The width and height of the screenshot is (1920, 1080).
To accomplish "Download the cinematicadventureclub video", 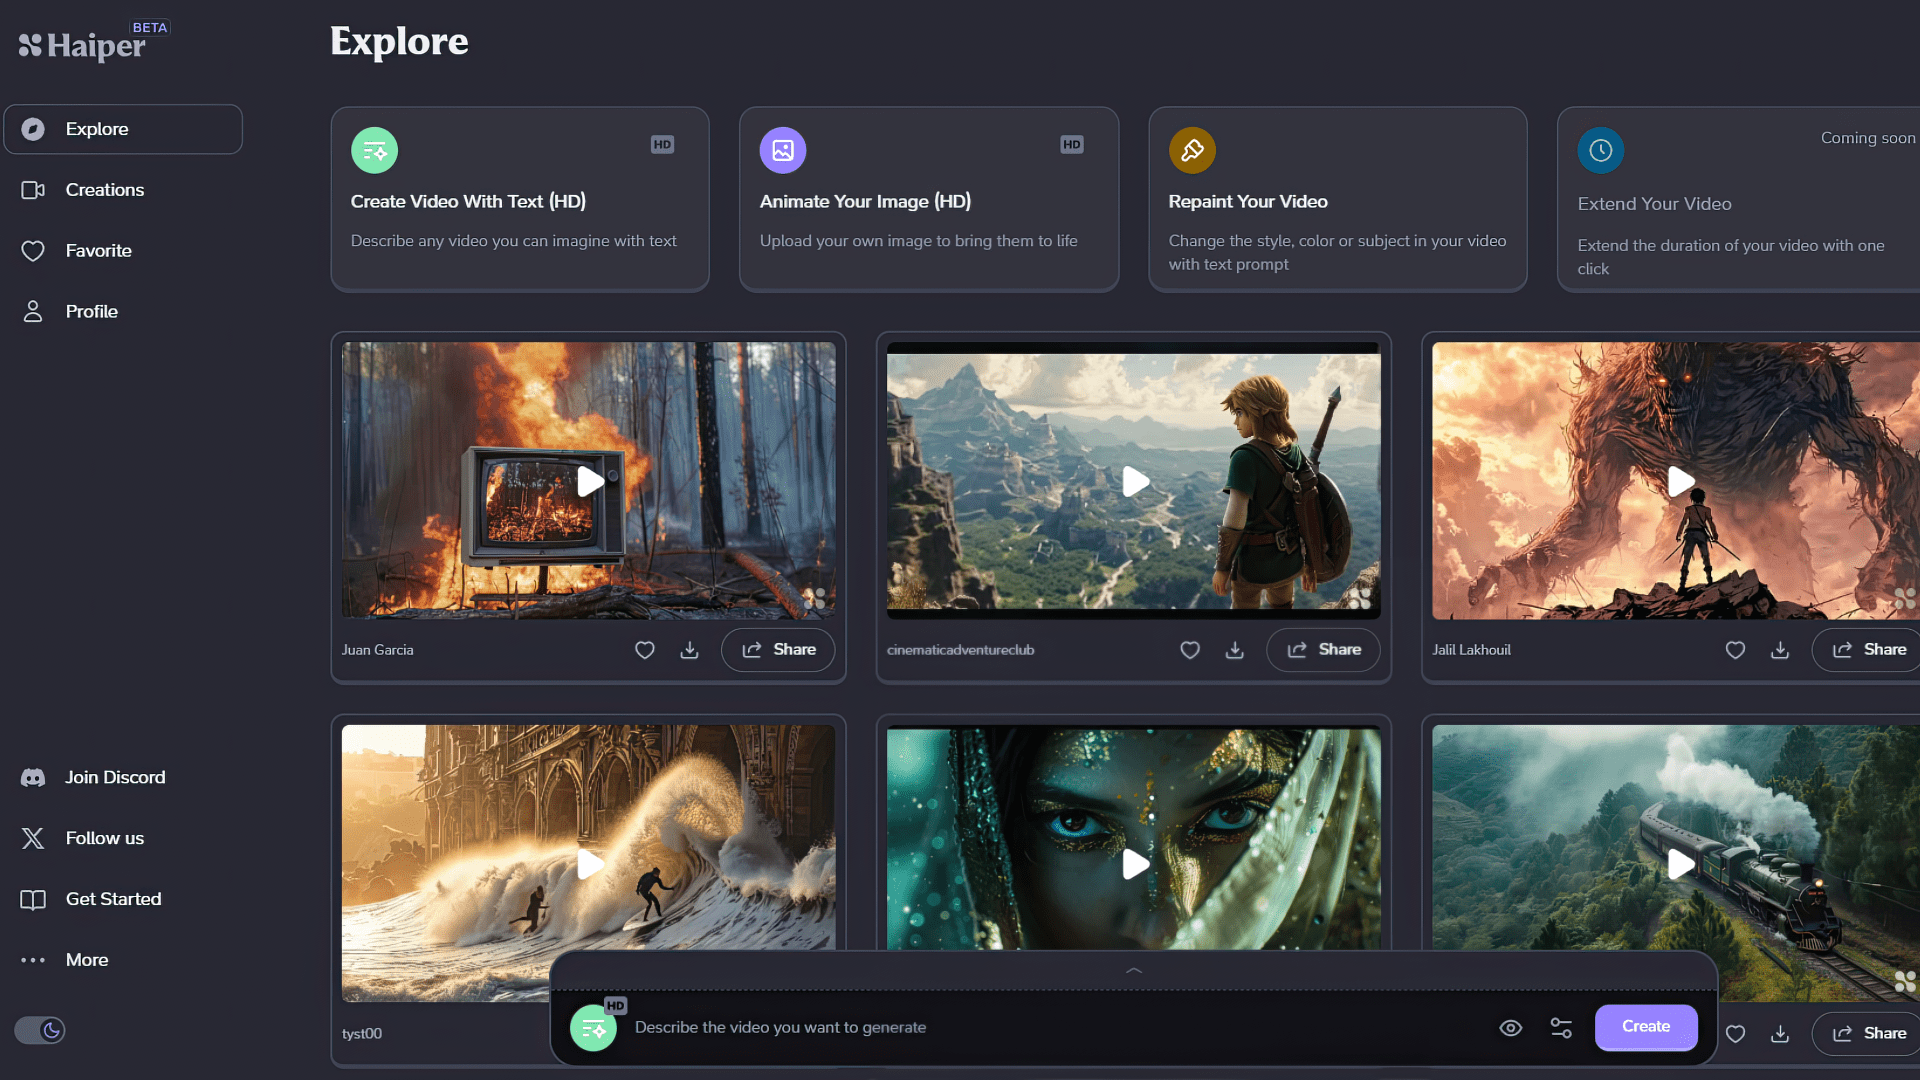I will point(1235,650).
